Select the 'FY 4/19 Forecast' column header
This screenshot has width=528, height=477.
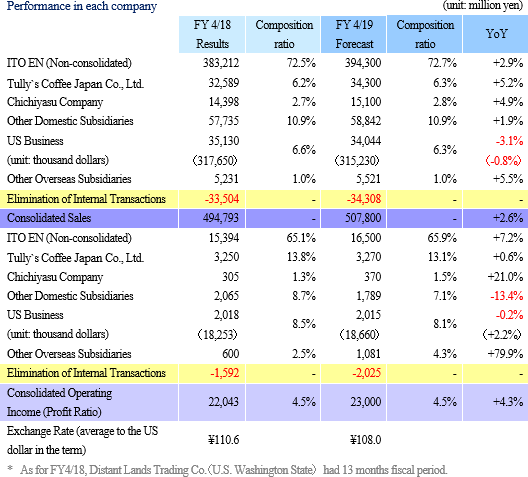coord(354,34)
